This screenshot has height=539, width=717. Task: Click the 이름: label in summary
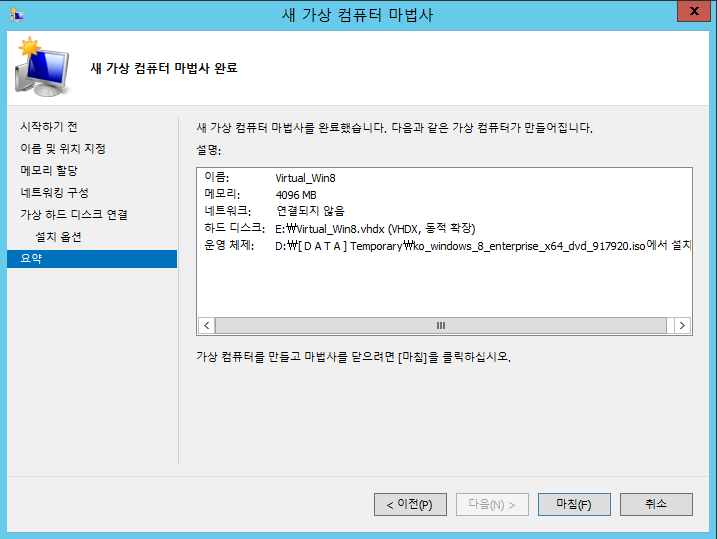pos(216,177)
